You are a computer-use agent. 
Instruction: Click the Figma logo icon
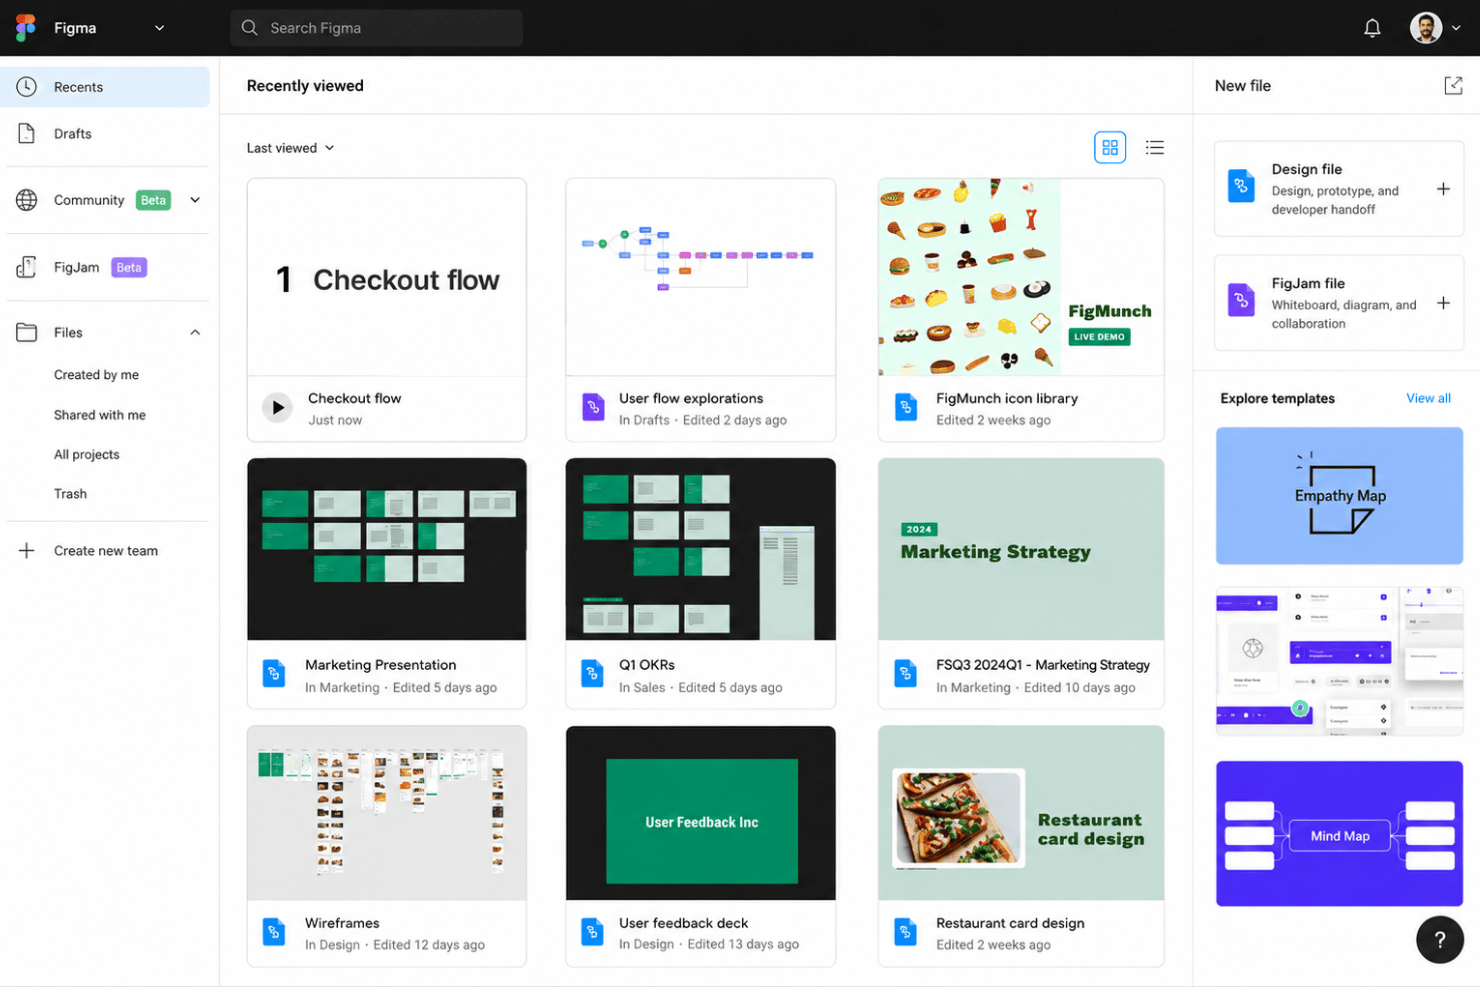(x=26, y=28)
